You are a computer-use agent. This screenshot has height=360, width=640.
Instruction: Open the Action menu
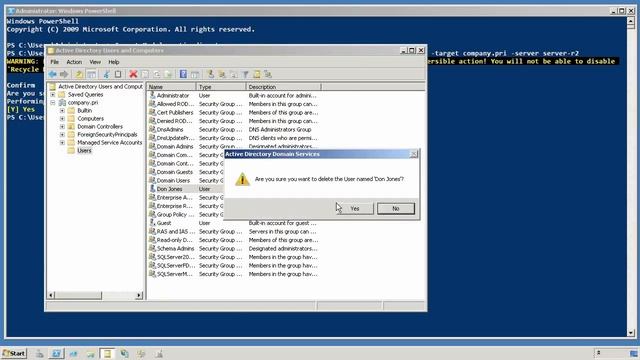click(x=74, y=62)
